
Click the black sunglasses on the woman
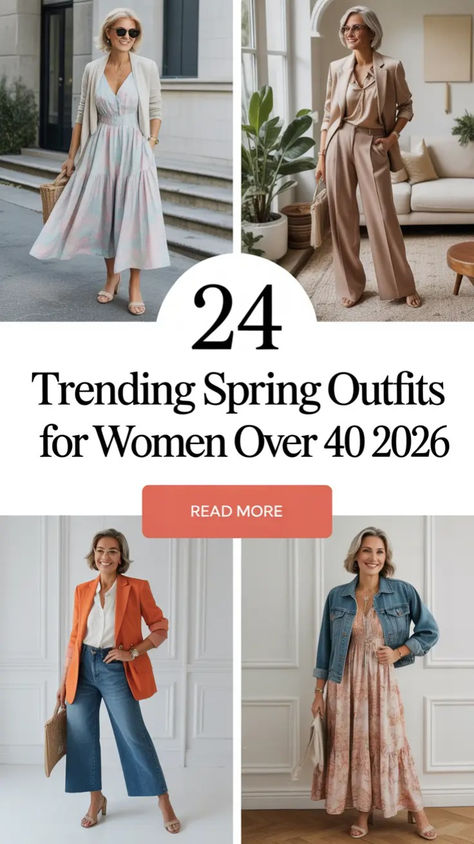127,32
